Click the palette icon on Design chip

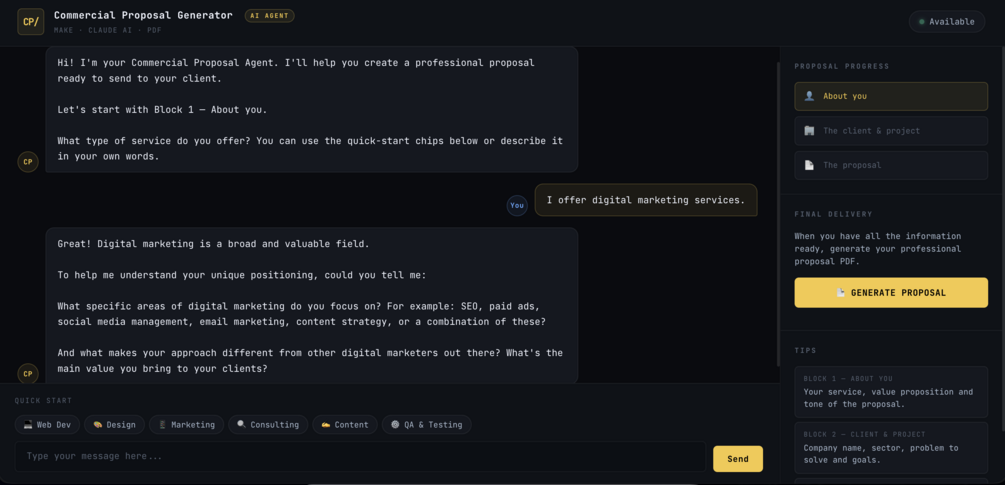pos(97,425)
